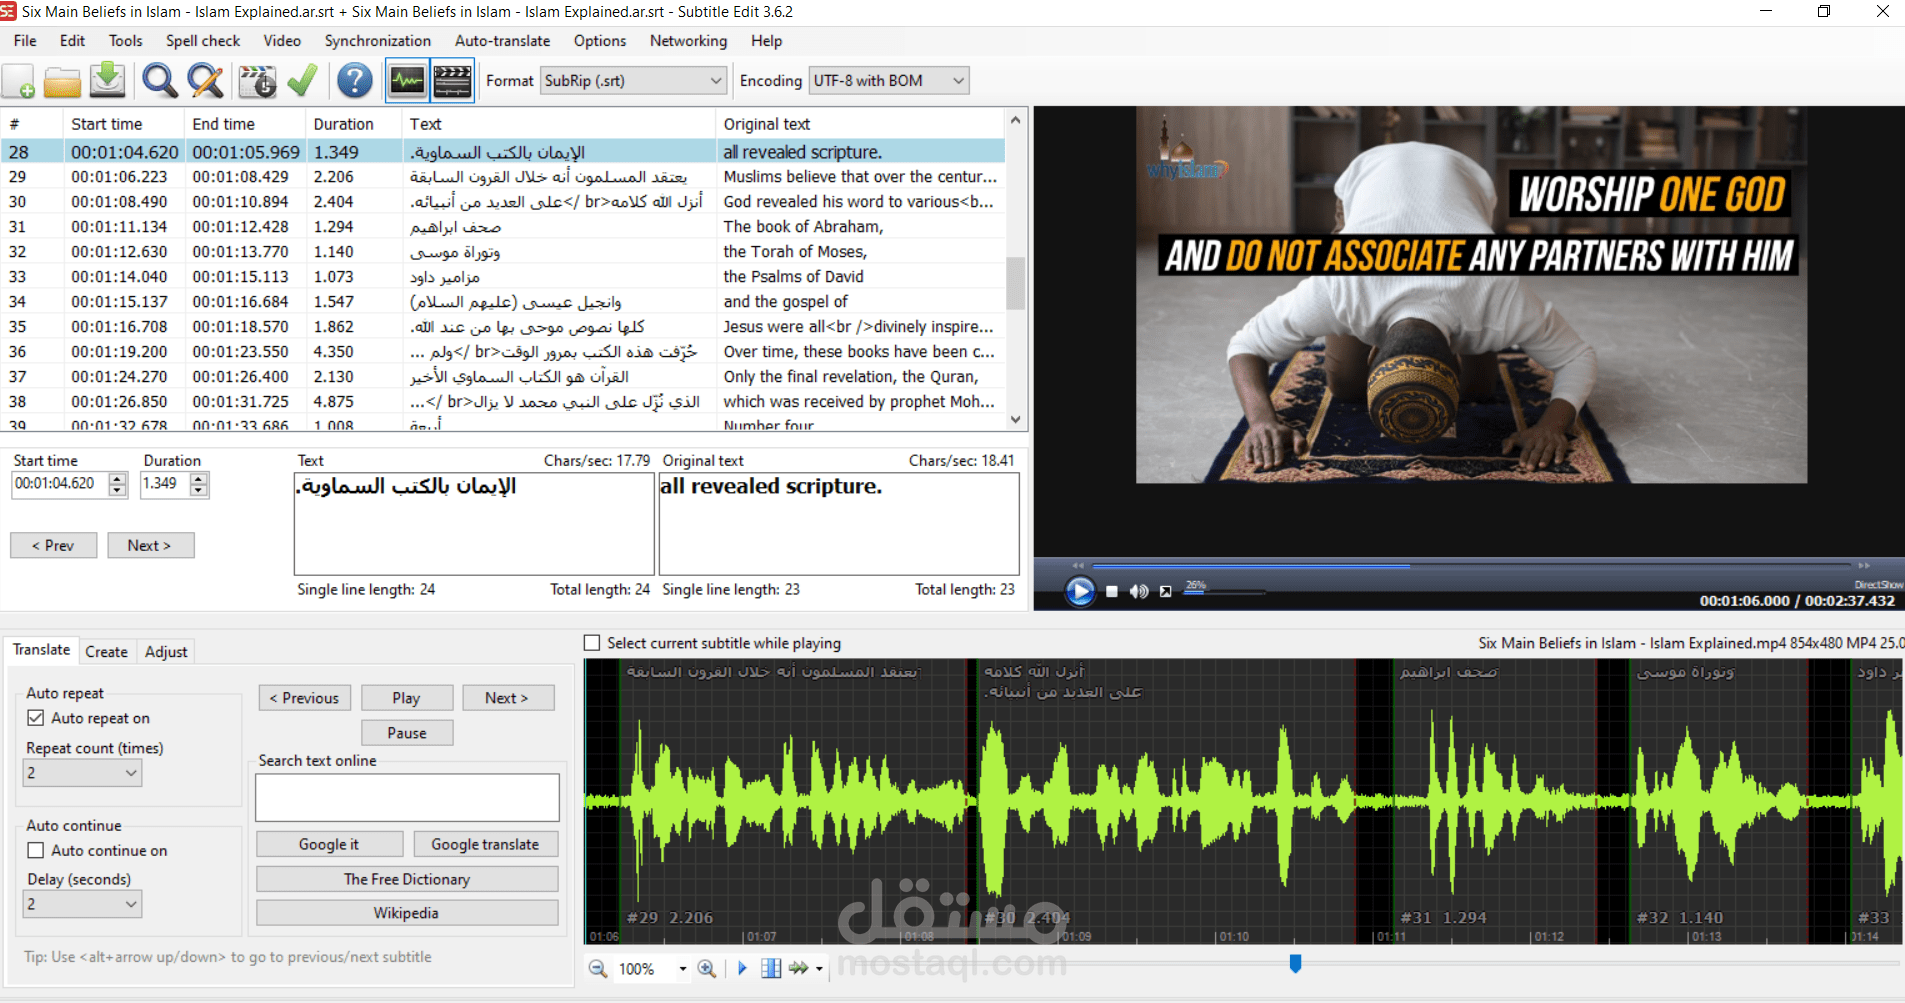Check Select current subtitle while playing
1905x1003 pixels.
(592, 643)
